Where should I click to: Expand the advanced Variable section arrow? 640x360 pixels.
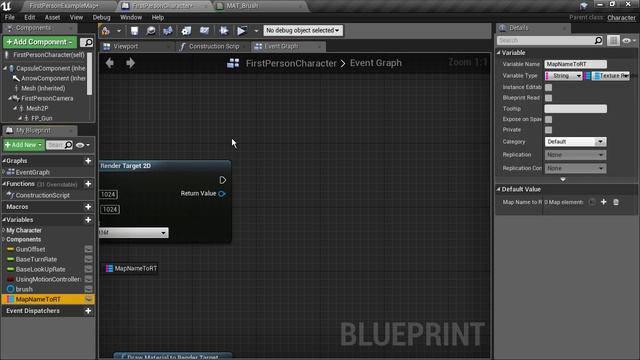(563, 180)
